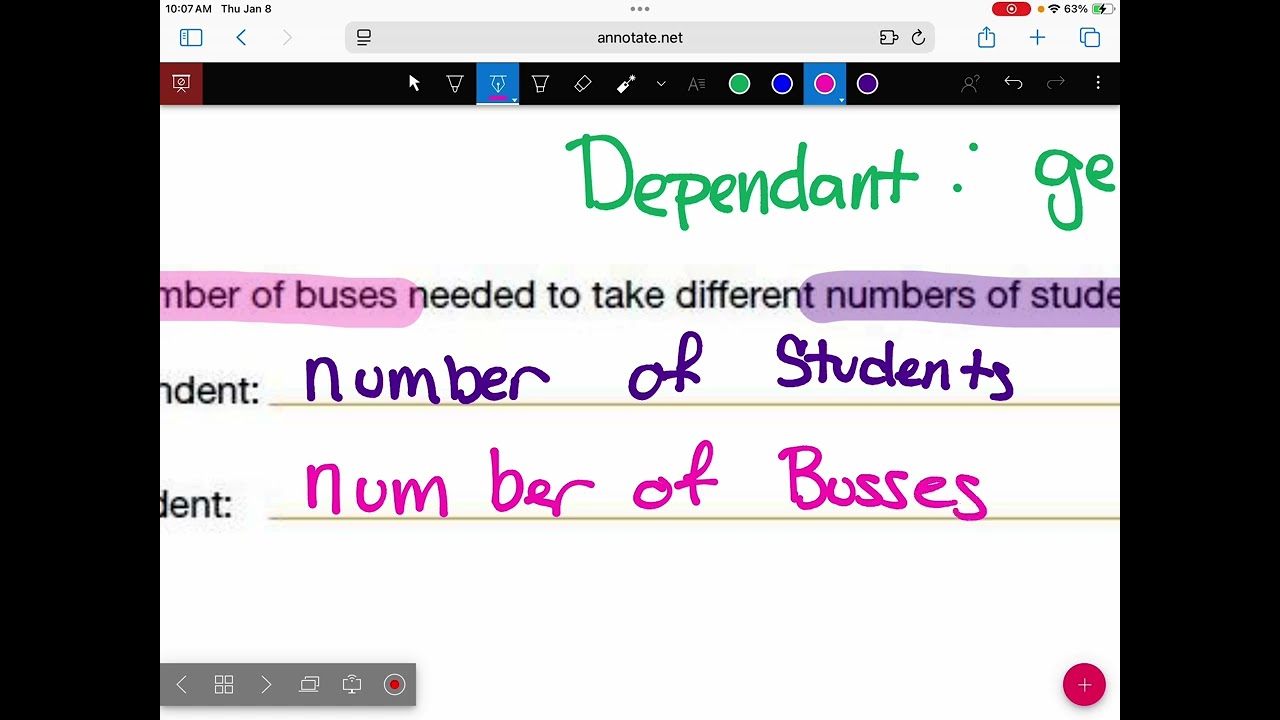Choose the purple pen color
Screen dimensions: 1280x720
pos(867,84)
